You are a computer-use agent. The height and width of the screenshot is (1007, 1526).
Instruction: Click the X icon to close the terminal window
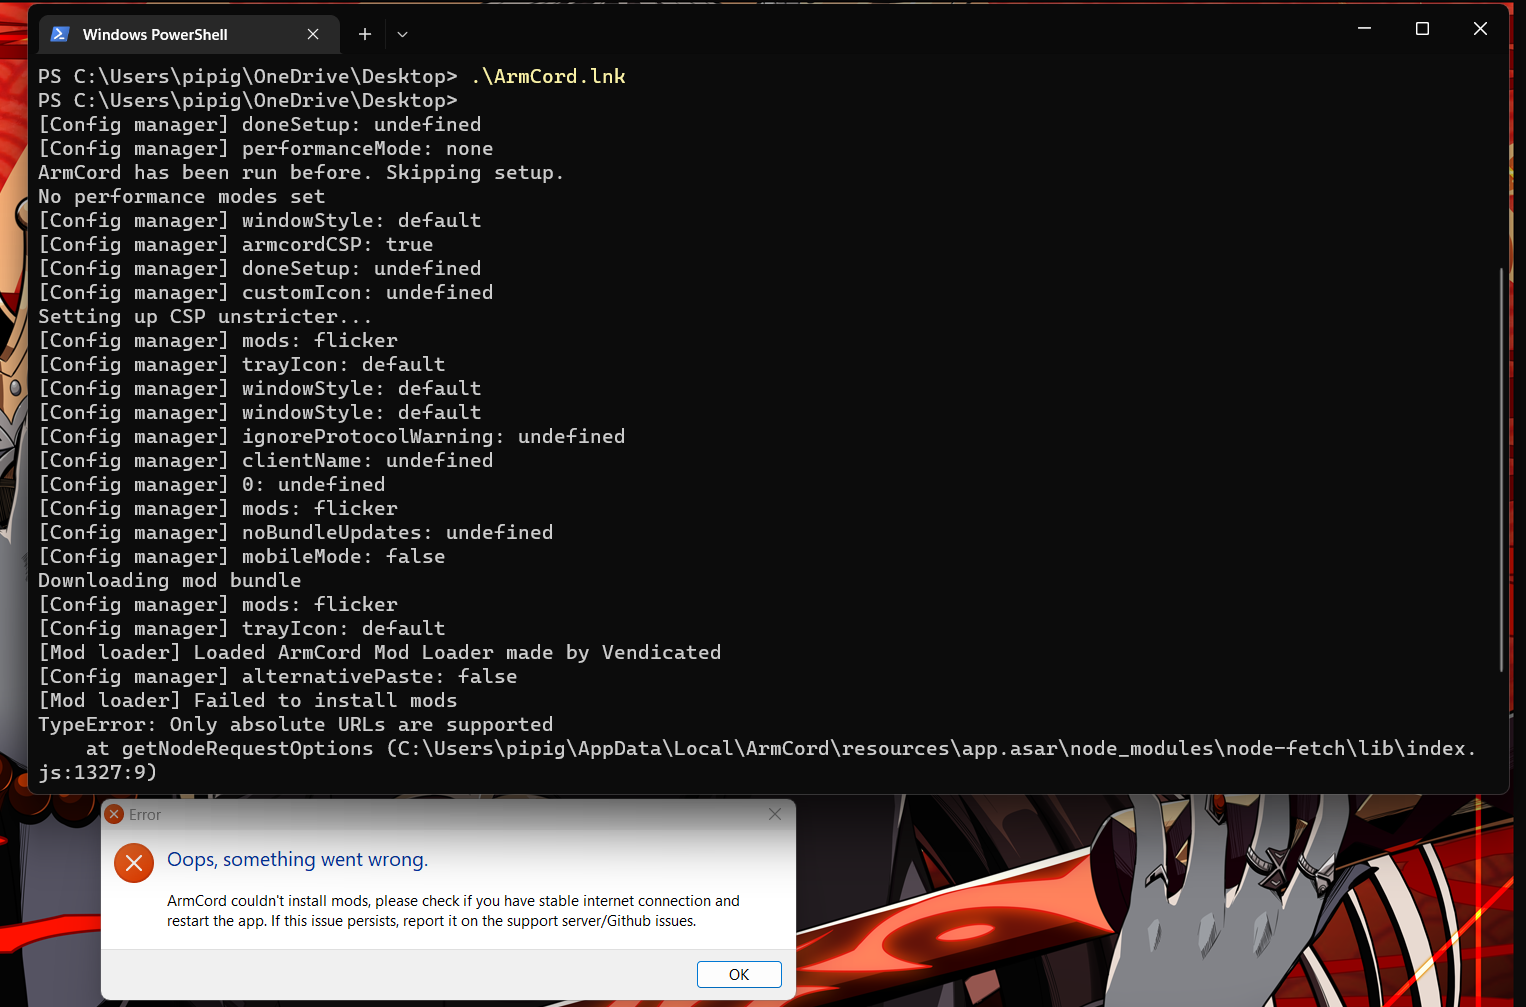[1480, 28]
